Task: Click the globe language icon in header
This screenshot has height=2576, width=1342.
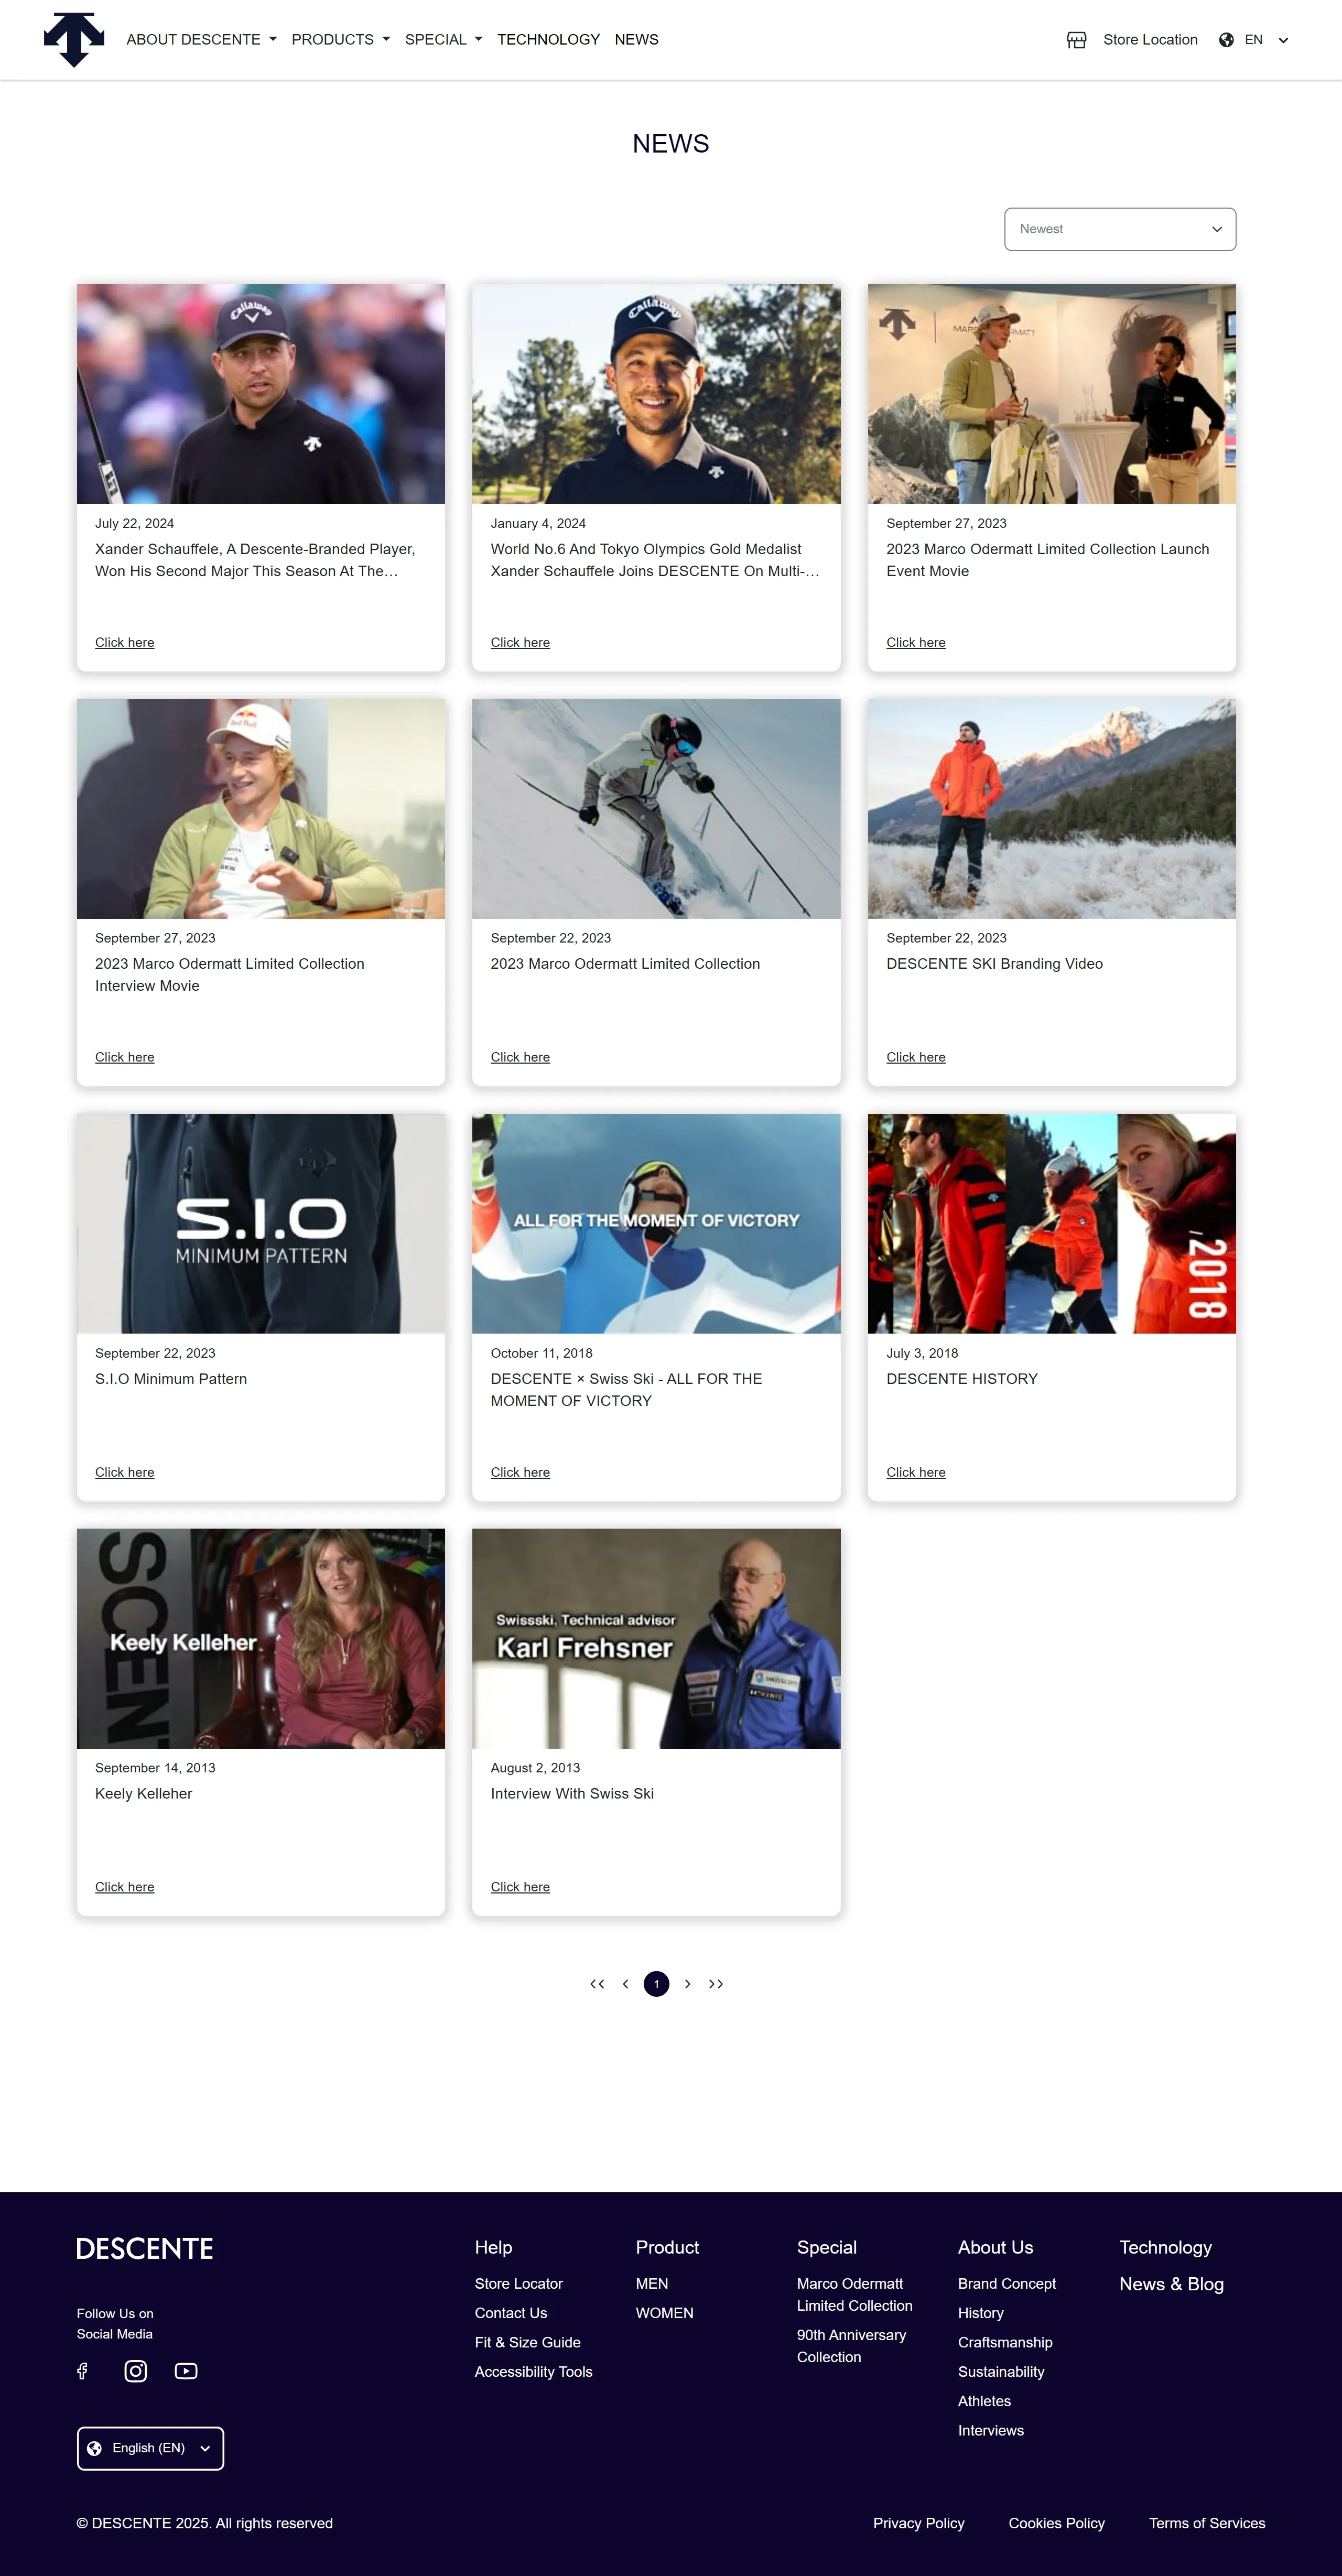Action: [1226, 40]
